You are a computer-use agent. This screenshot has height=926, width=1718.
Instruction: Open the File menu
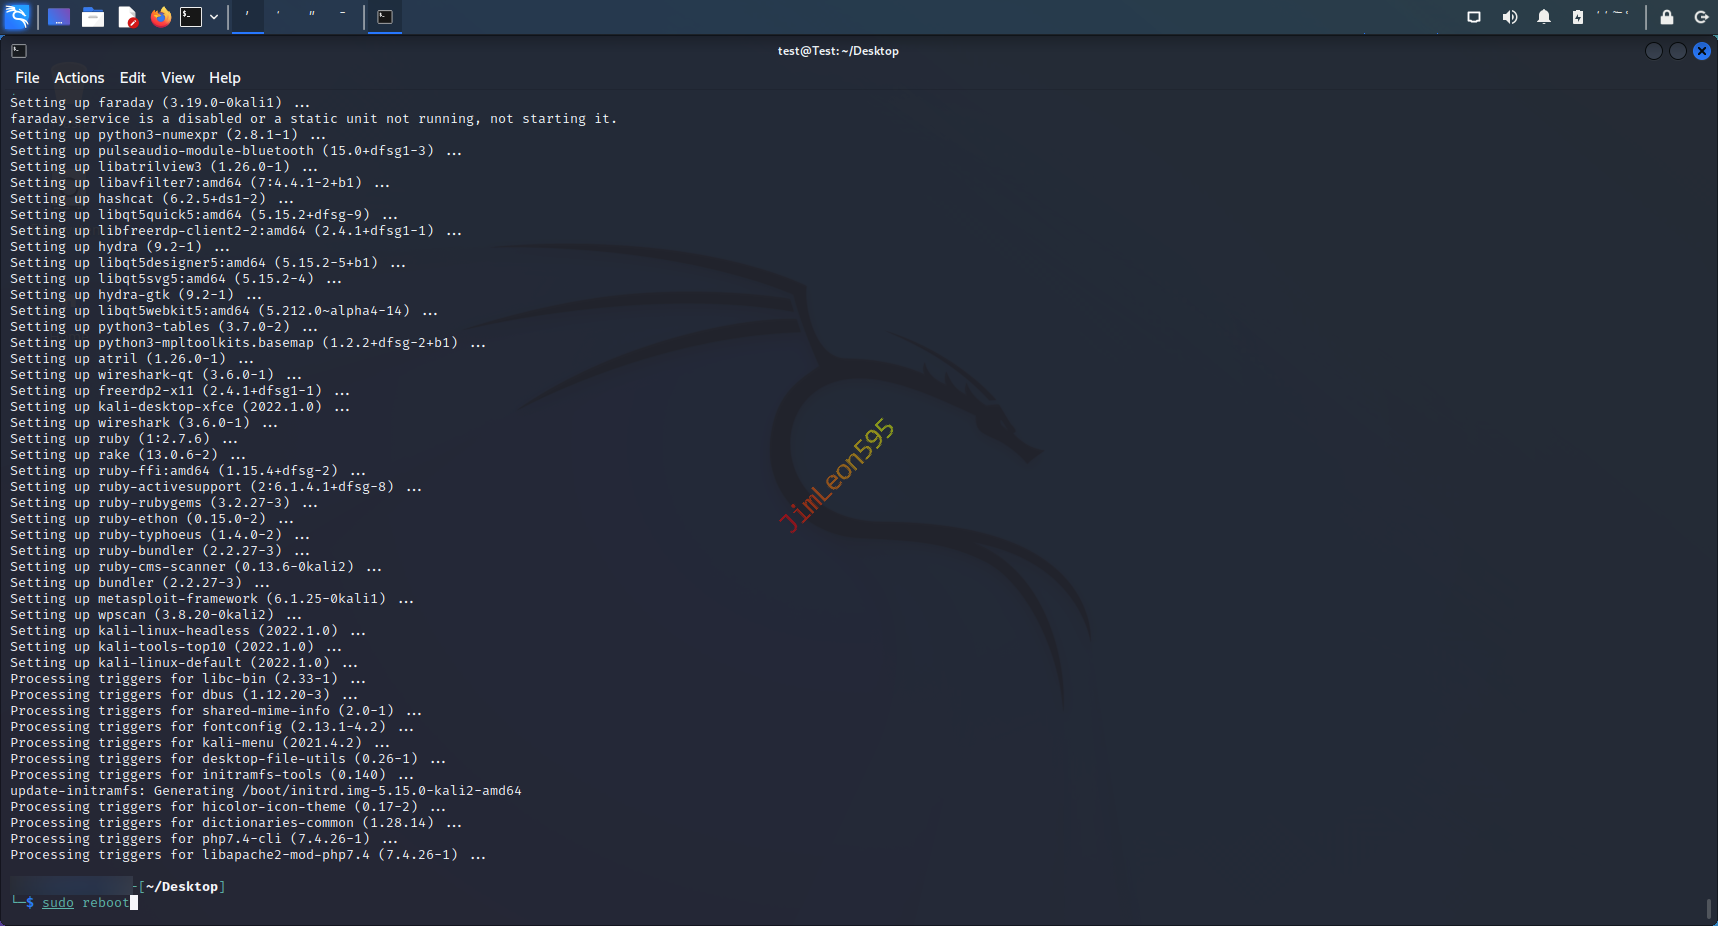point(27,78)
